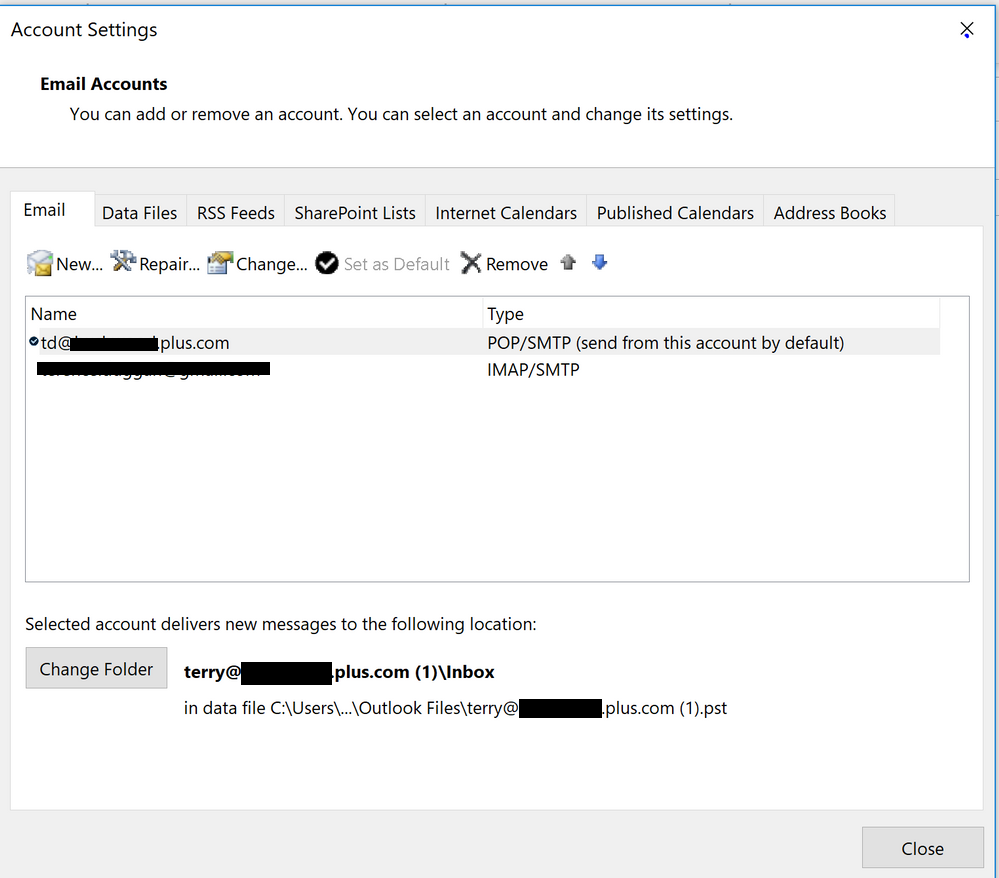Move account up with gray arrow
The width and height of the screenshot is (999, 878).
568,263
